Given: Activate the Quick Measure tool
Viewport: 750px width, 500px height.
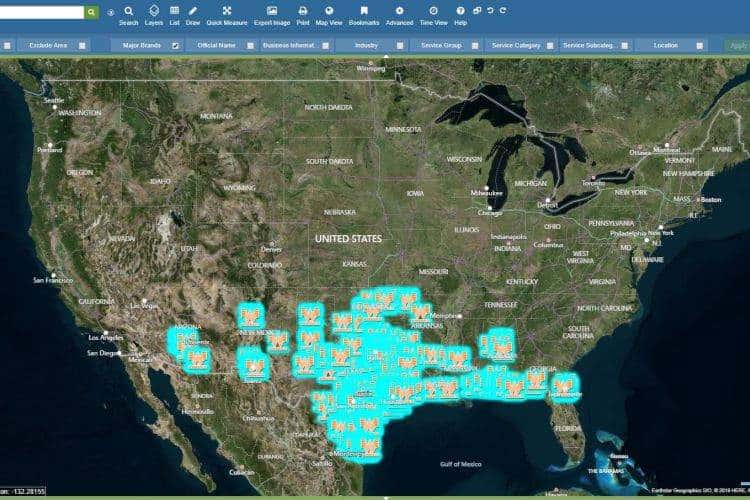Looking at the screenshot, I should [227, 16].
